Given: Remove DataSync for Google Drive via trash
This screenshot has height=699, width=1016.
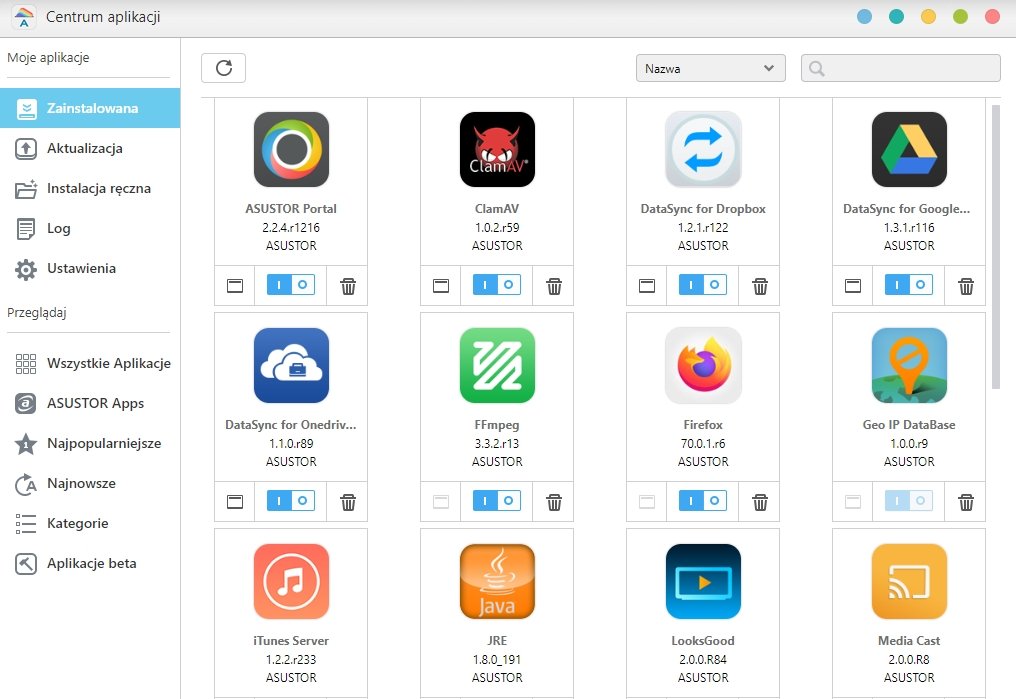Looking at the screenshot, I should 966,286.
